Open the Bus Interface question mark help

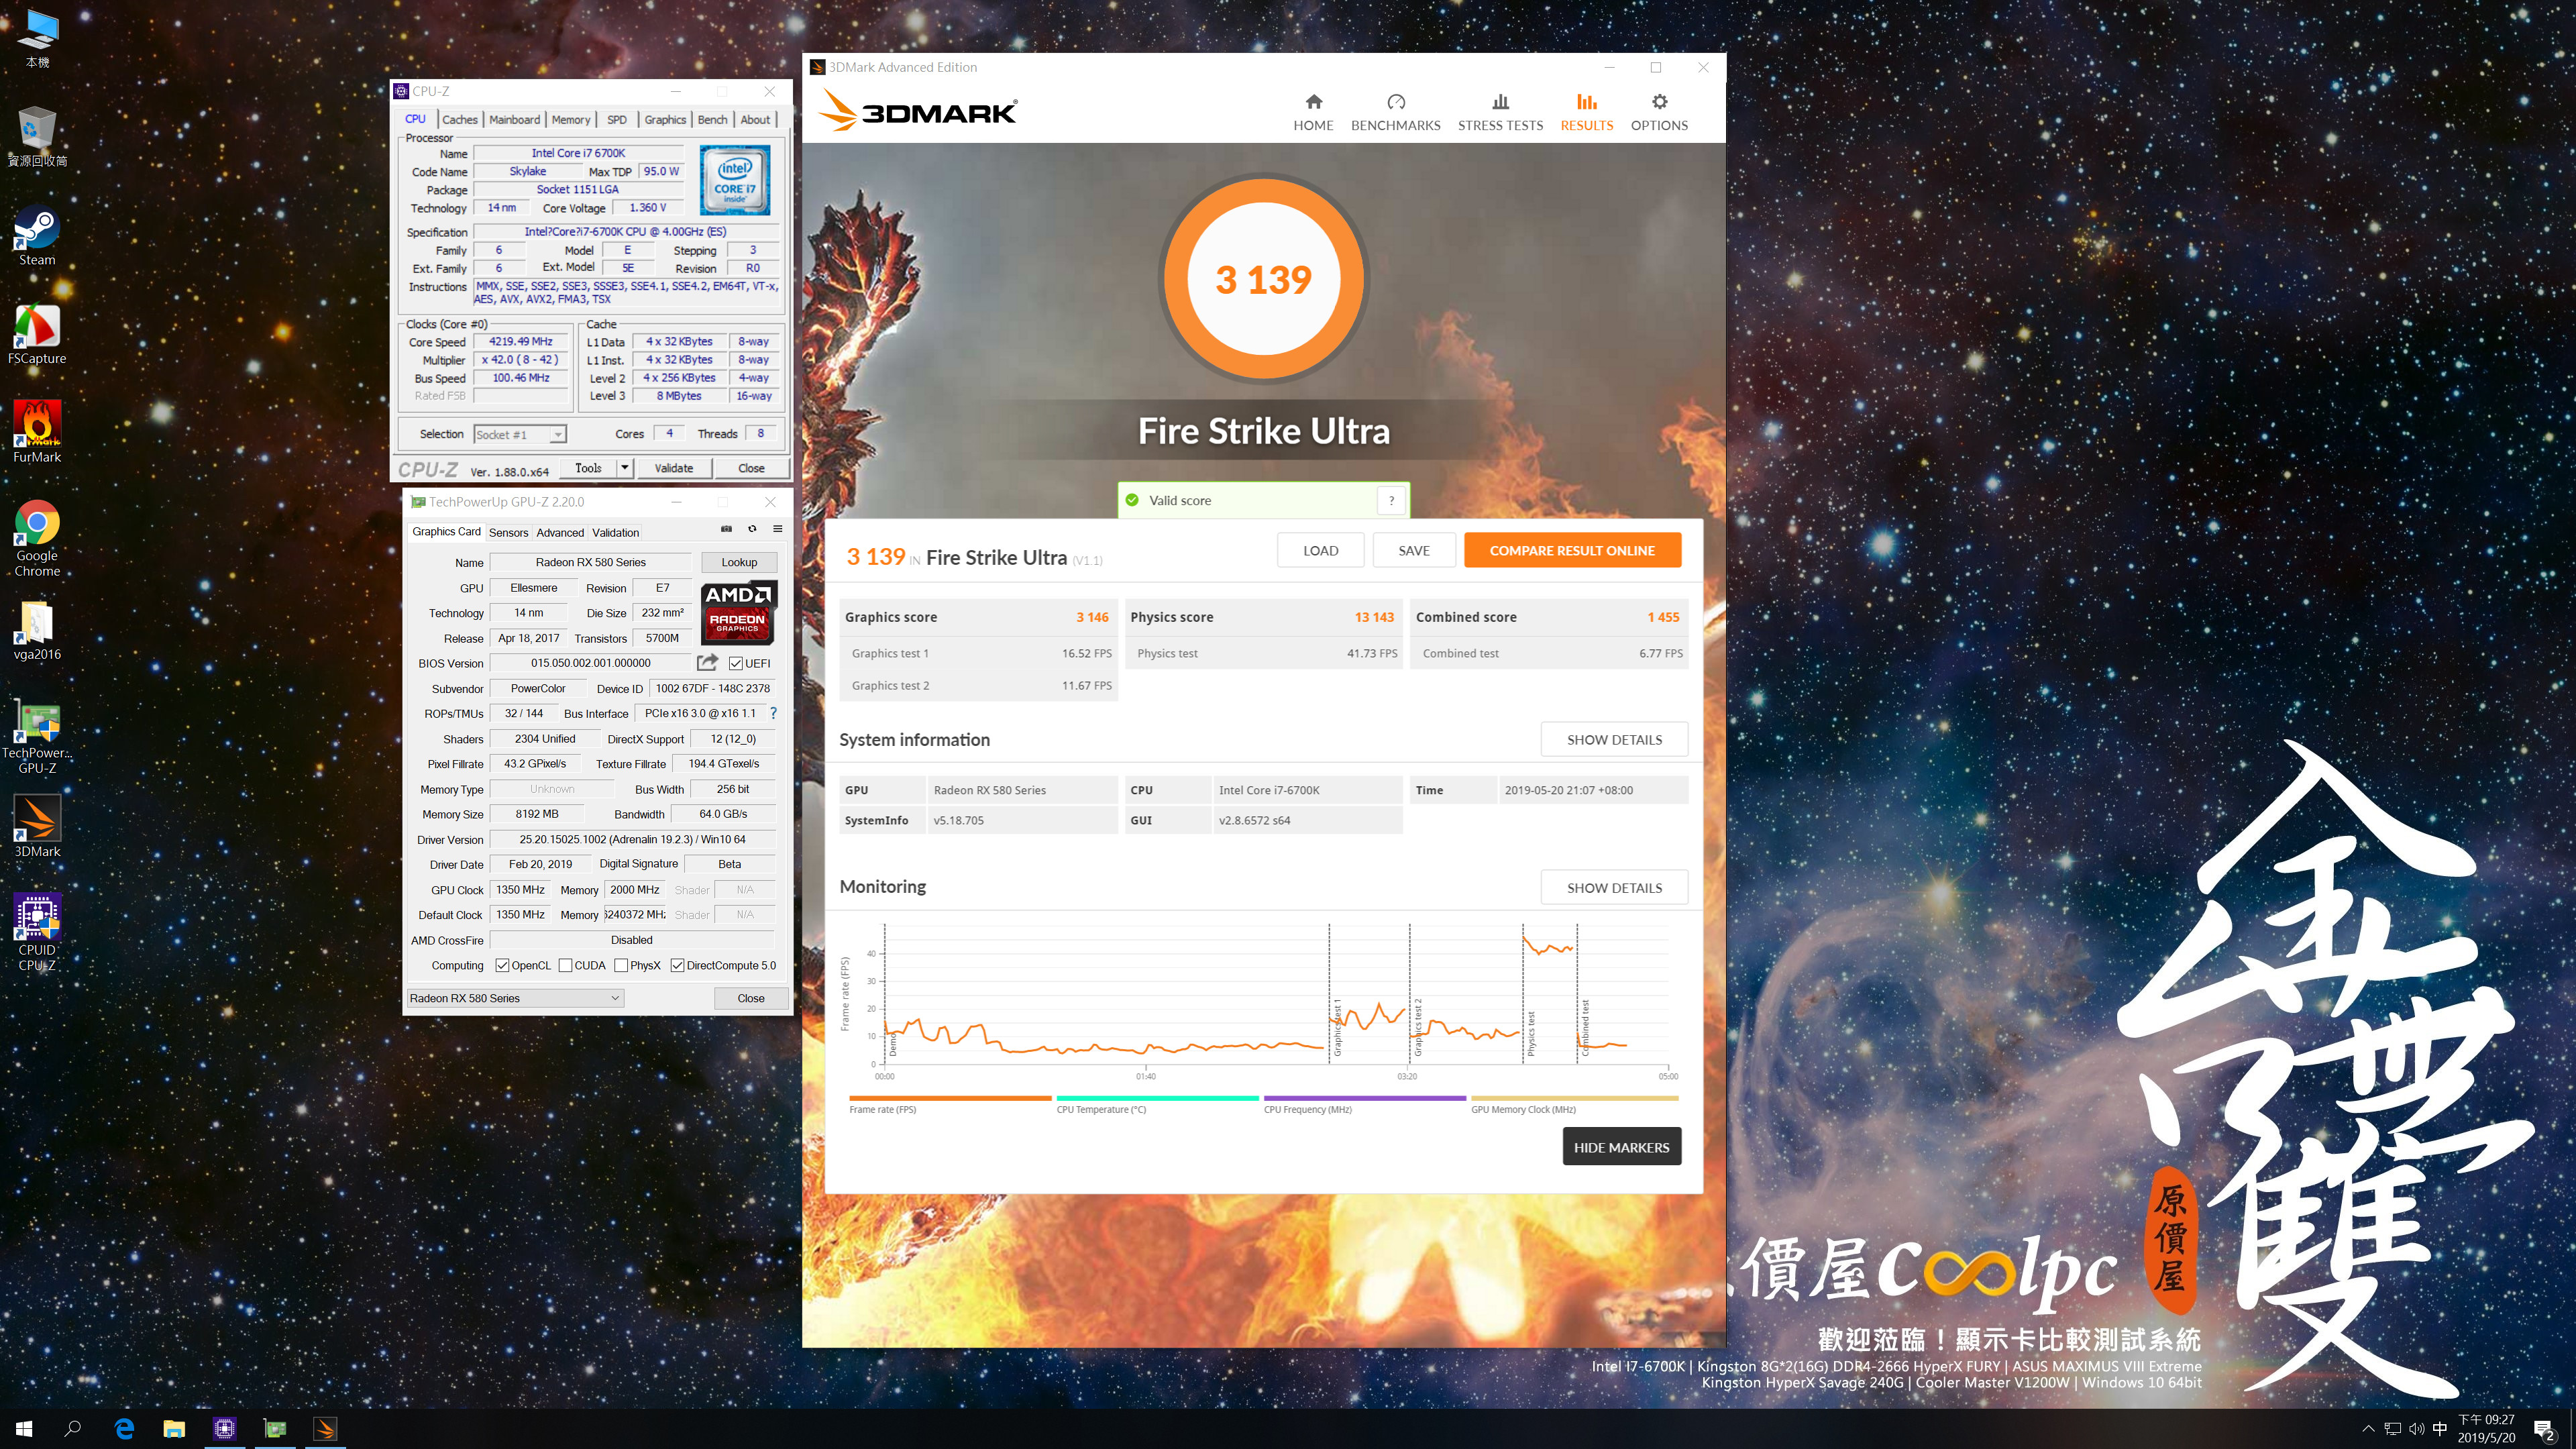pyautogui.click(x=773, y=713)
